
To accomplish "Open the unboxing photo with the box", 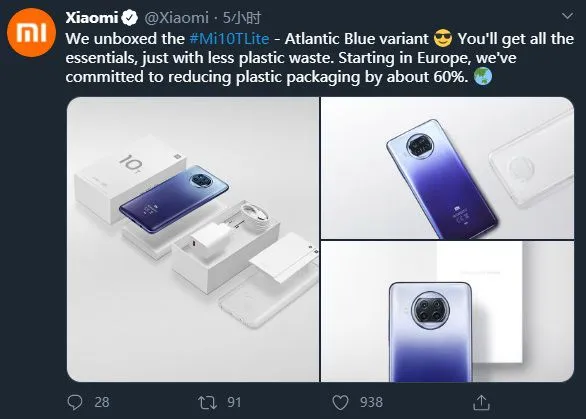I will coord(193,240).
